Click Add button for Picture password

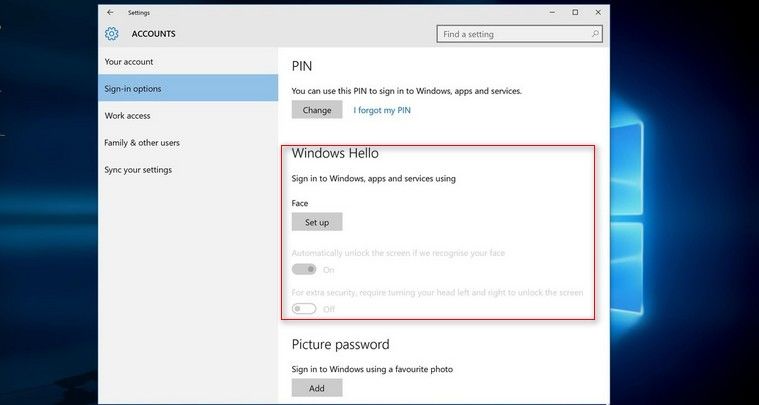(x=317, y=388)
